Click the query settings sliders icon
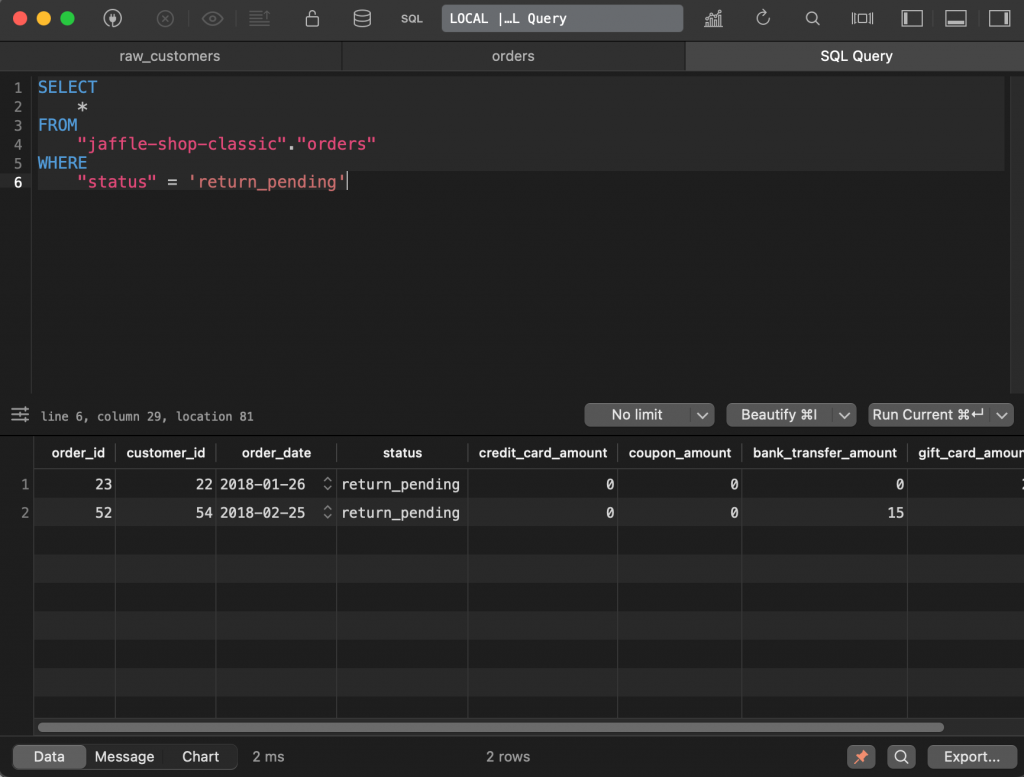 click(x=20, y=415)
